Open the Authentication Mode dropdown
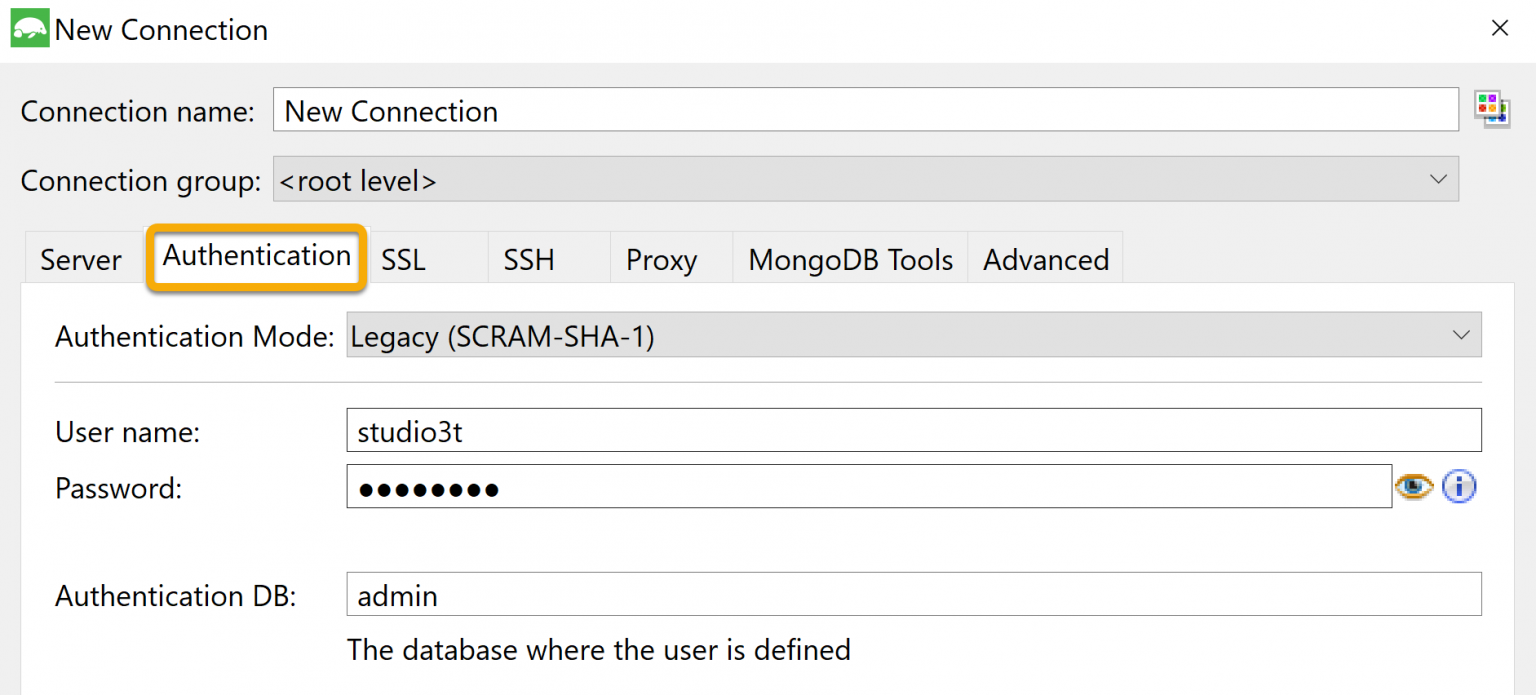 tap(1463, 335)
